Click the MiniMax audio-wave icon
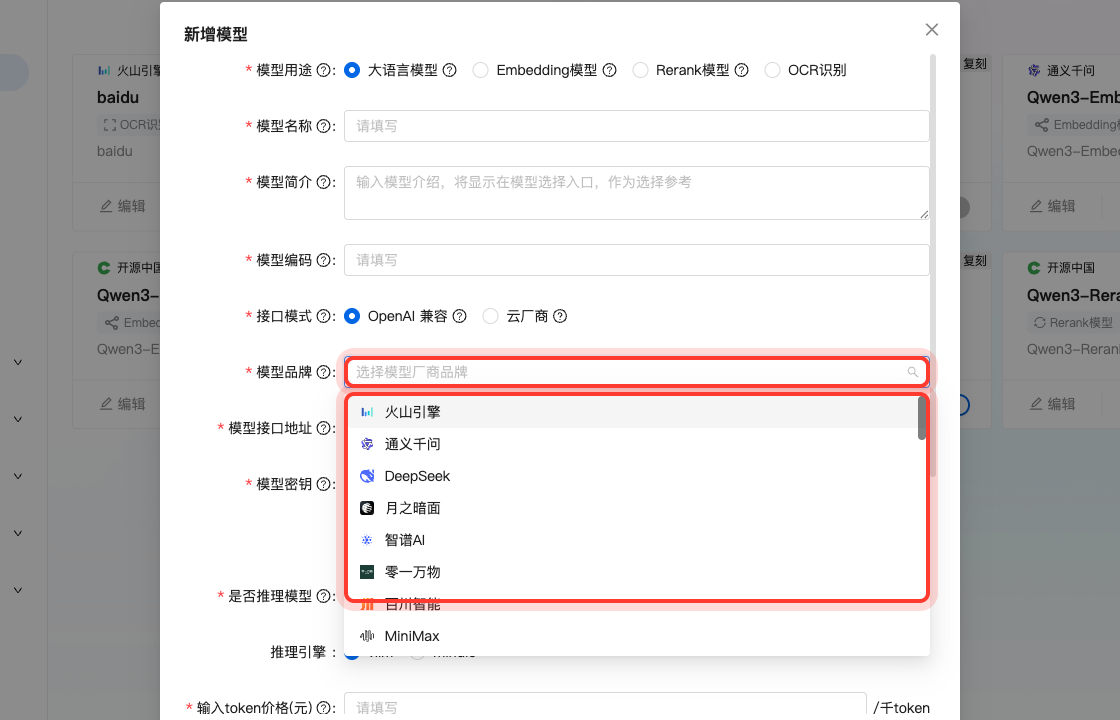 [x=367, y=635]
